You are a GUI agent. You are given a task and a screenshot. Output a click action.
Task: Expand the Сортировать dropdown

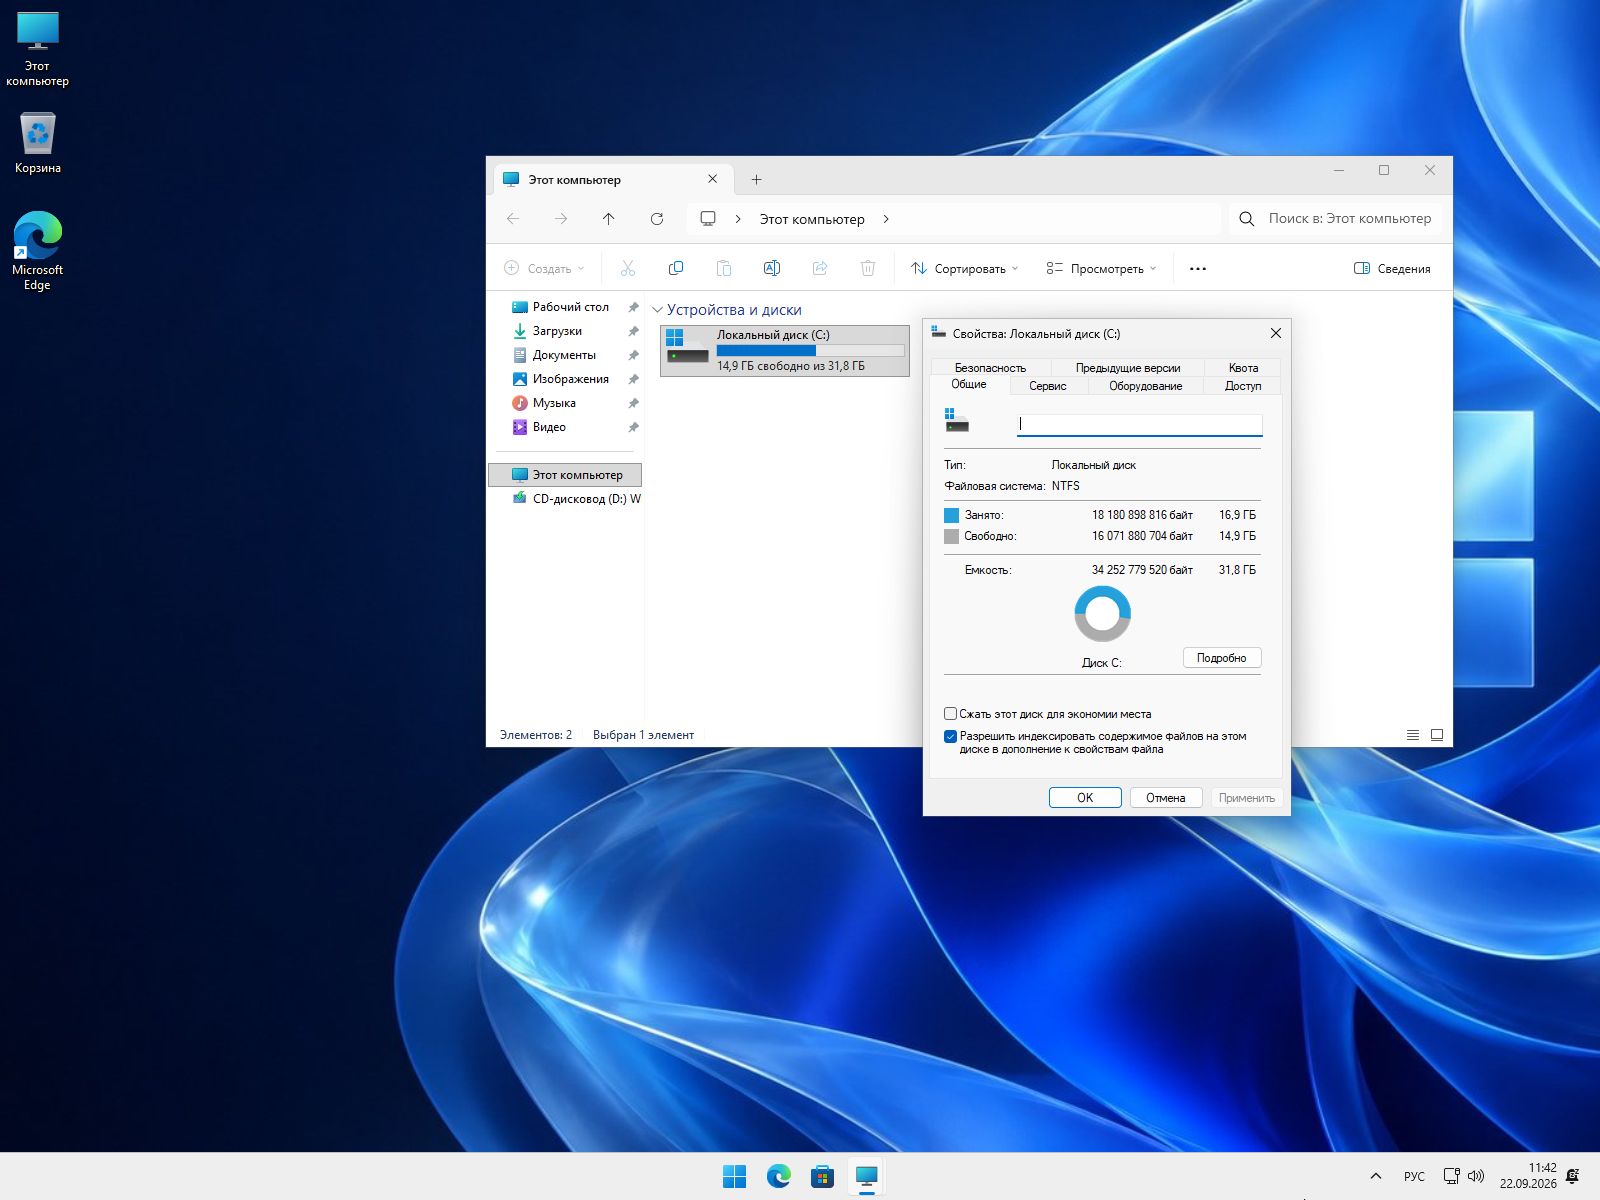[965, 268]
